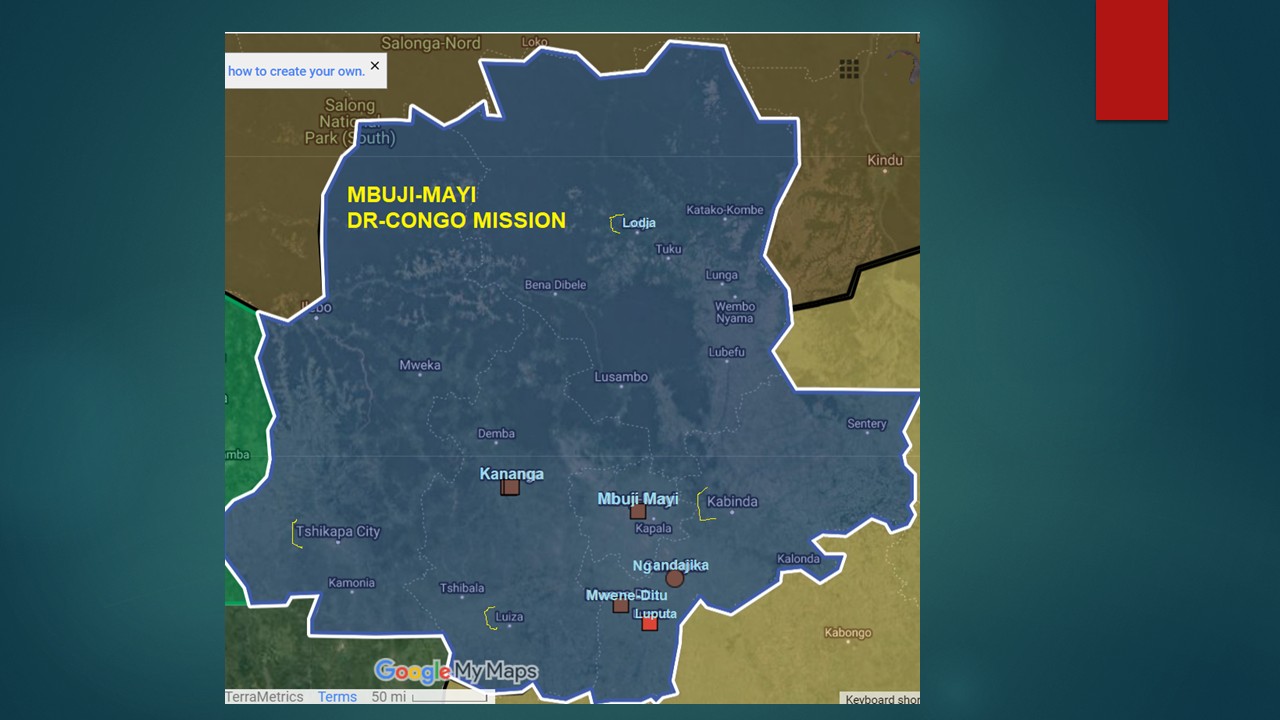1280x720 pixels.
Task: Click the Kindu city label
Action: [x=885, y=160]
